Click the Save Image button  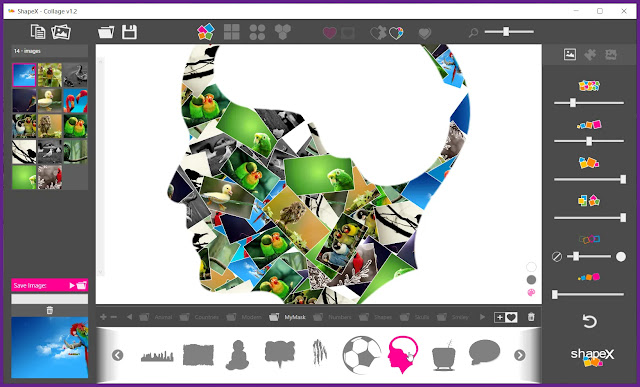click(49, 285)
